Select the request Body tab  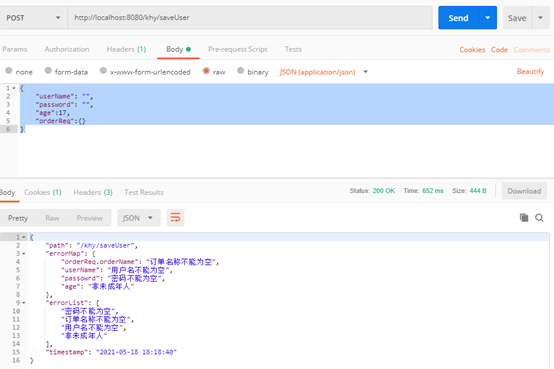point(178,49)
